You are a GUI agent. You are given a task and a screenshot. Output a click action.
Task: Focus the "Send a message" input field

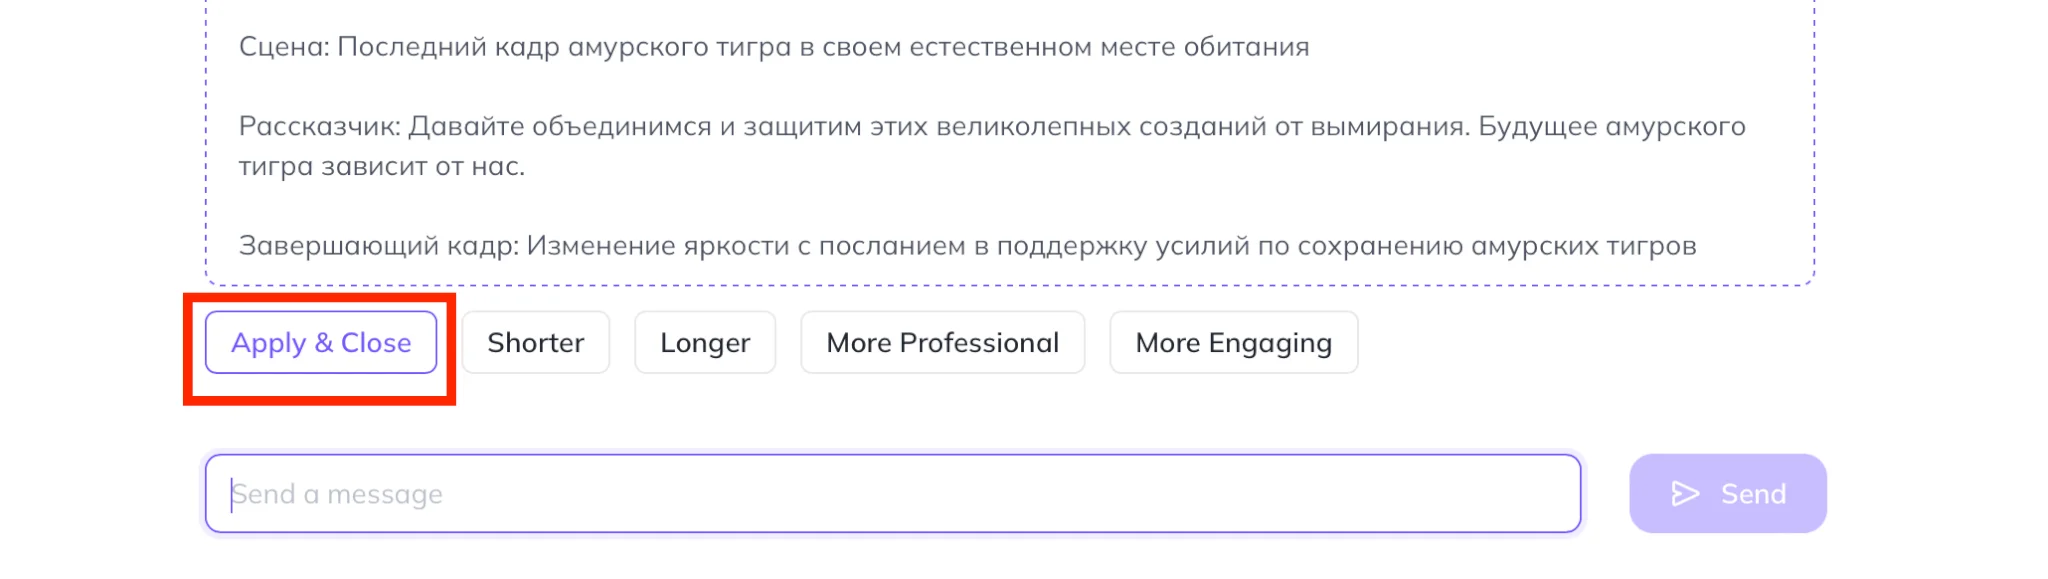click(x=892, y=494)
